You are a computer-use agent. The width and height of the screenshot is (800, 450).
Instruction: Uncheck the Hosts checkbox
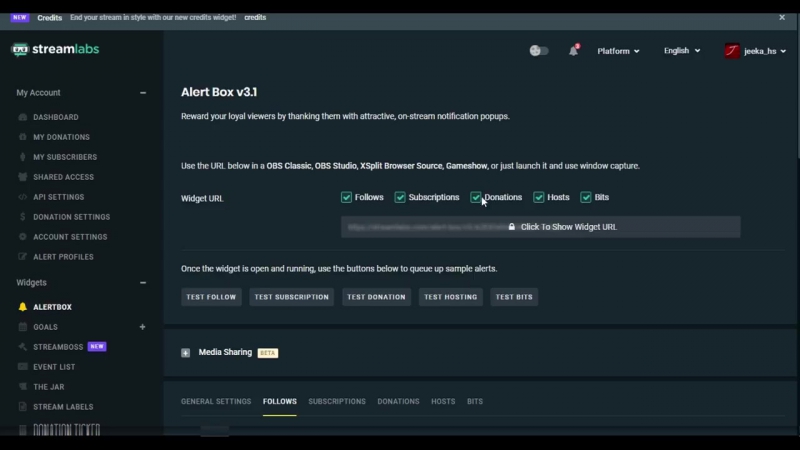click(x=539, y=197)
